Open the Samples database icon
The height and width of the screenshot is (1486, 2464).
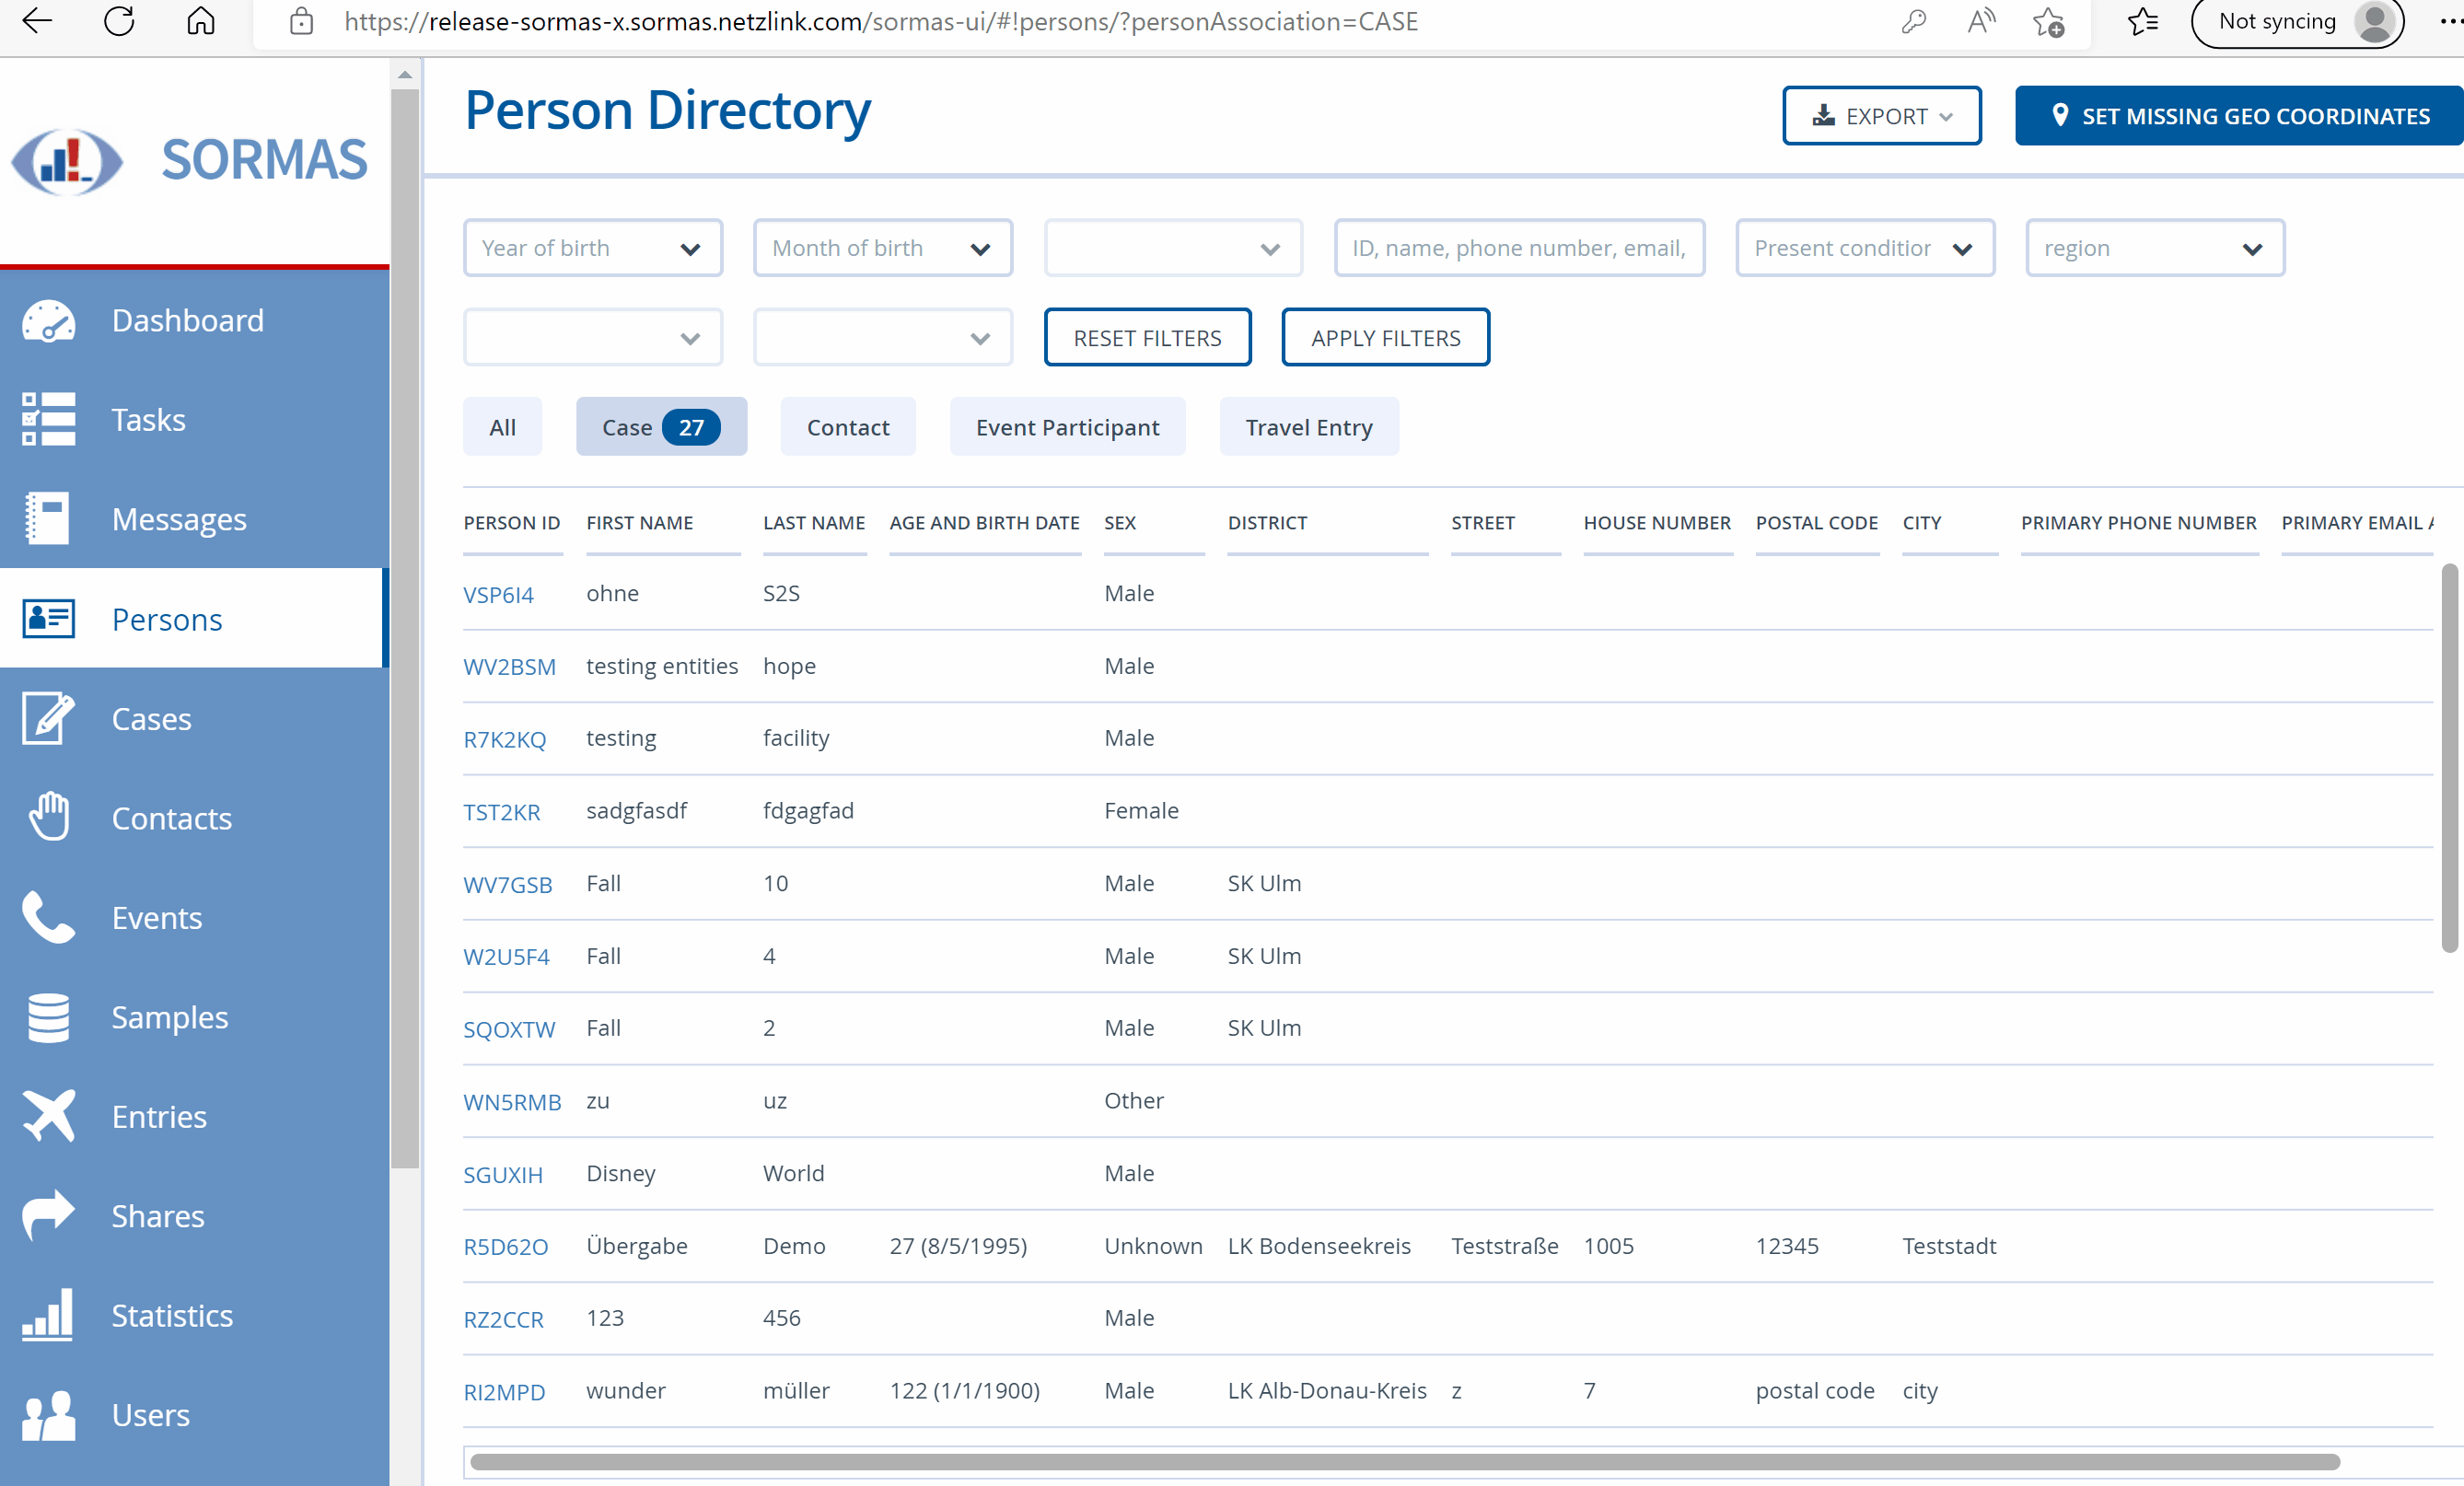(48, 1017)
